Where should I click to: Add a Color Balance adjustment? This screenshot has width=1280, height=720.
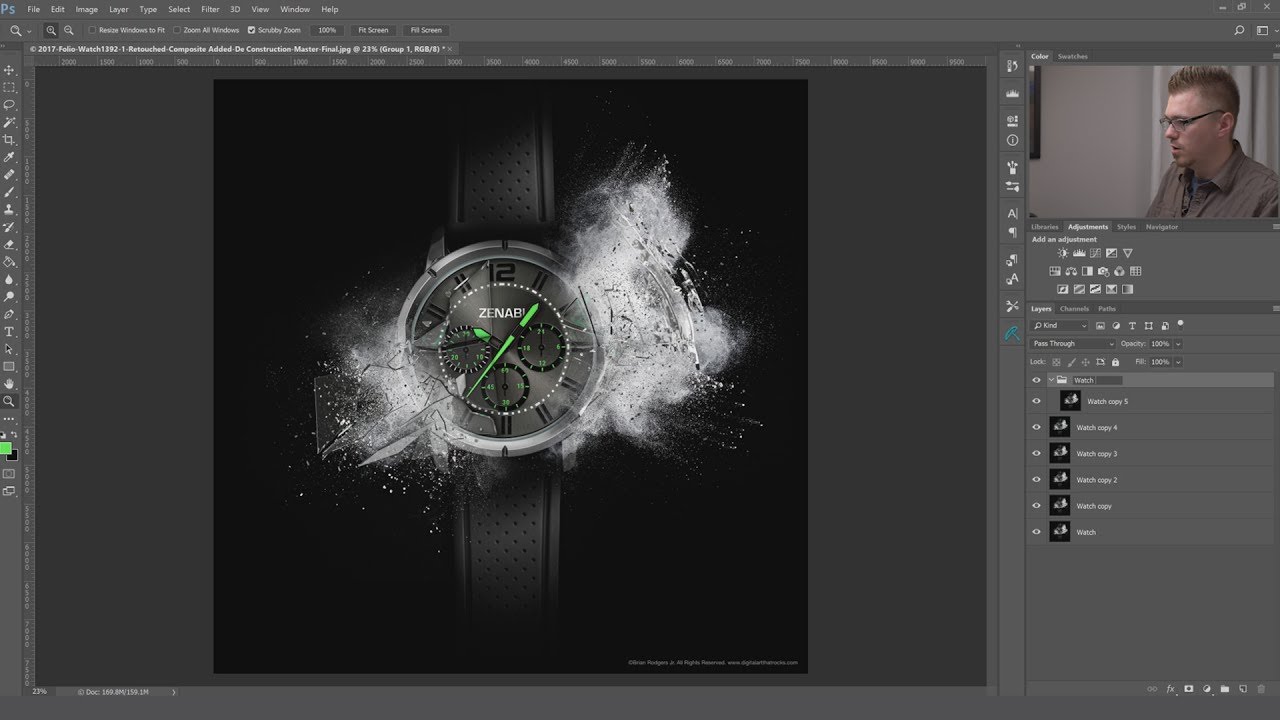1071,271
